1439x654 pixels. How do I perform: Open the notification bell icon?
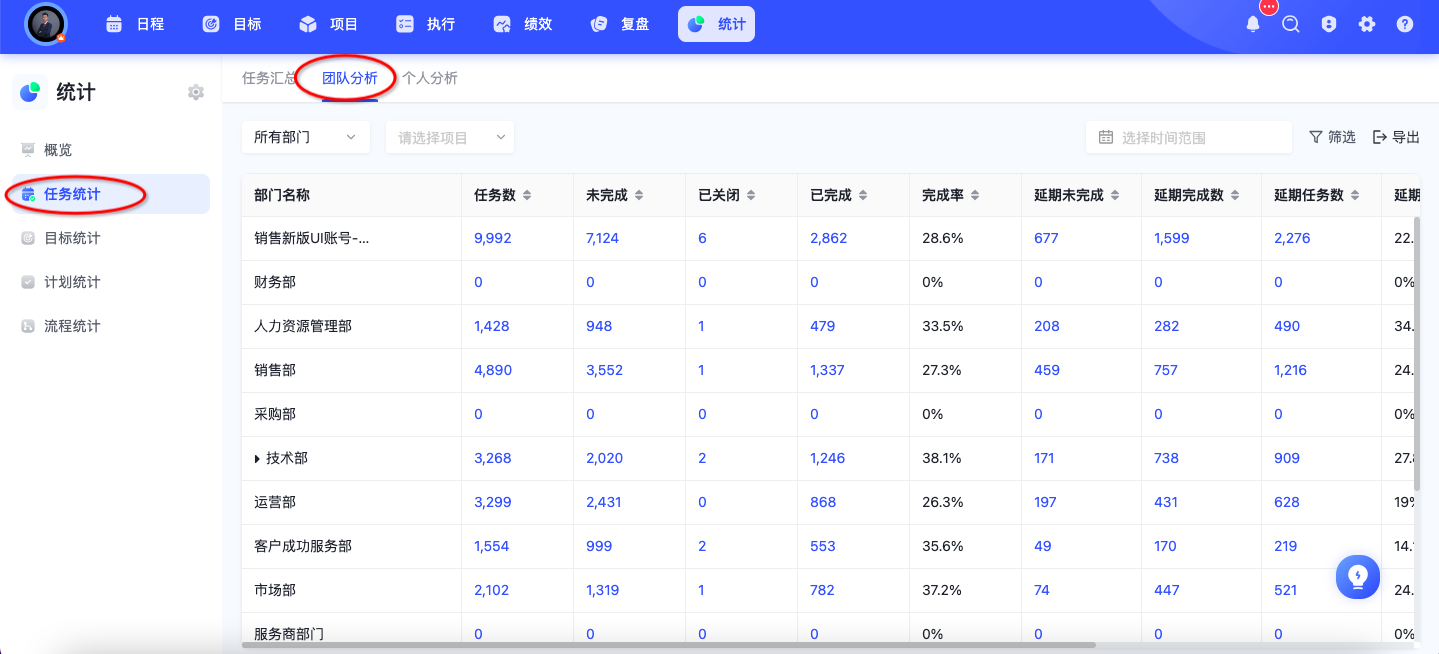point(1253,24)
